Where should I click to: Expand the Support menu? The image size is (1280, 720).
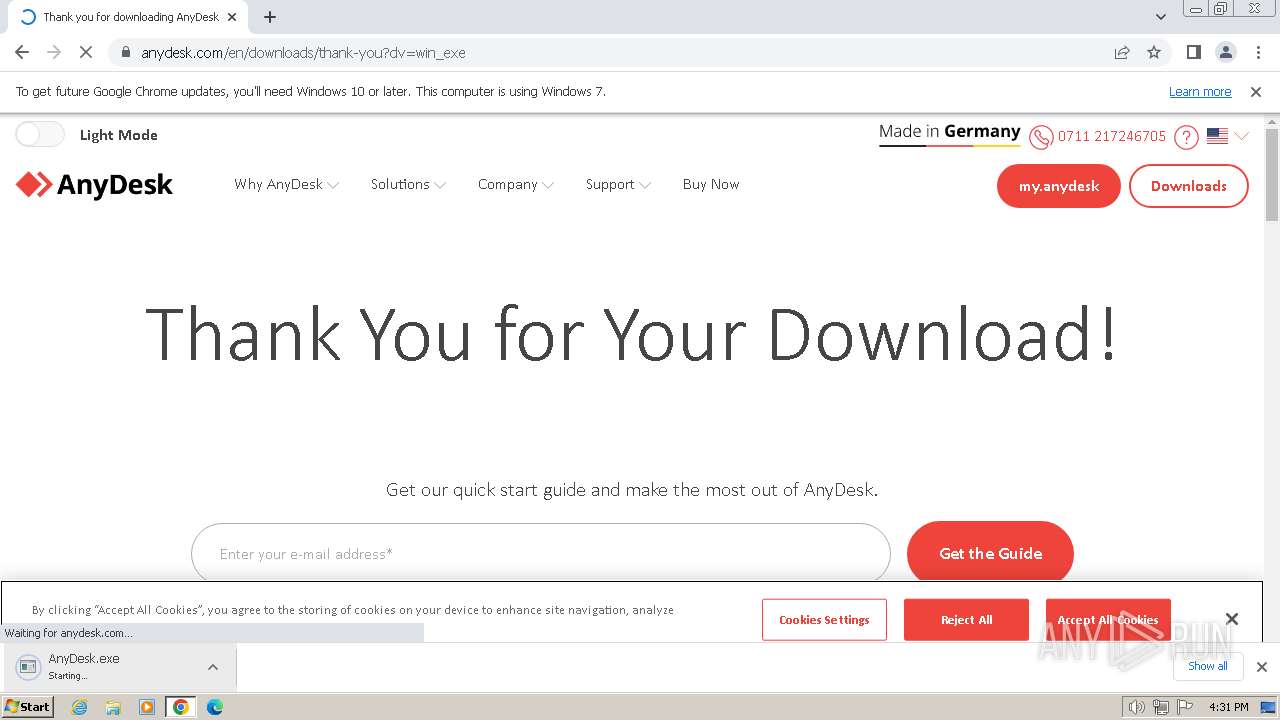(618, 184)
